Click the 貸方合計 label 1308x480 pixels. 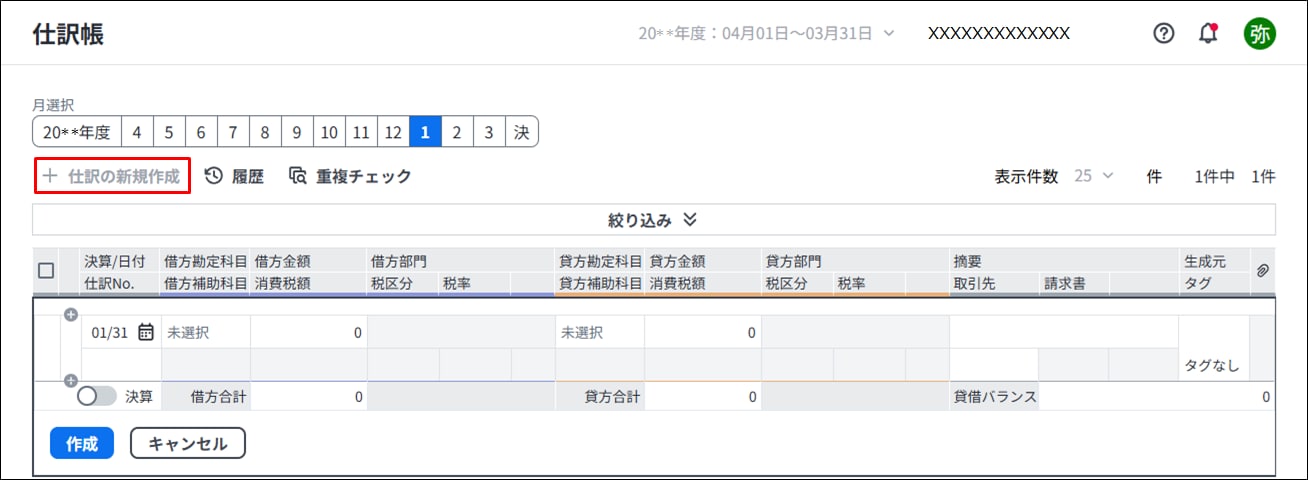(612, 397)
